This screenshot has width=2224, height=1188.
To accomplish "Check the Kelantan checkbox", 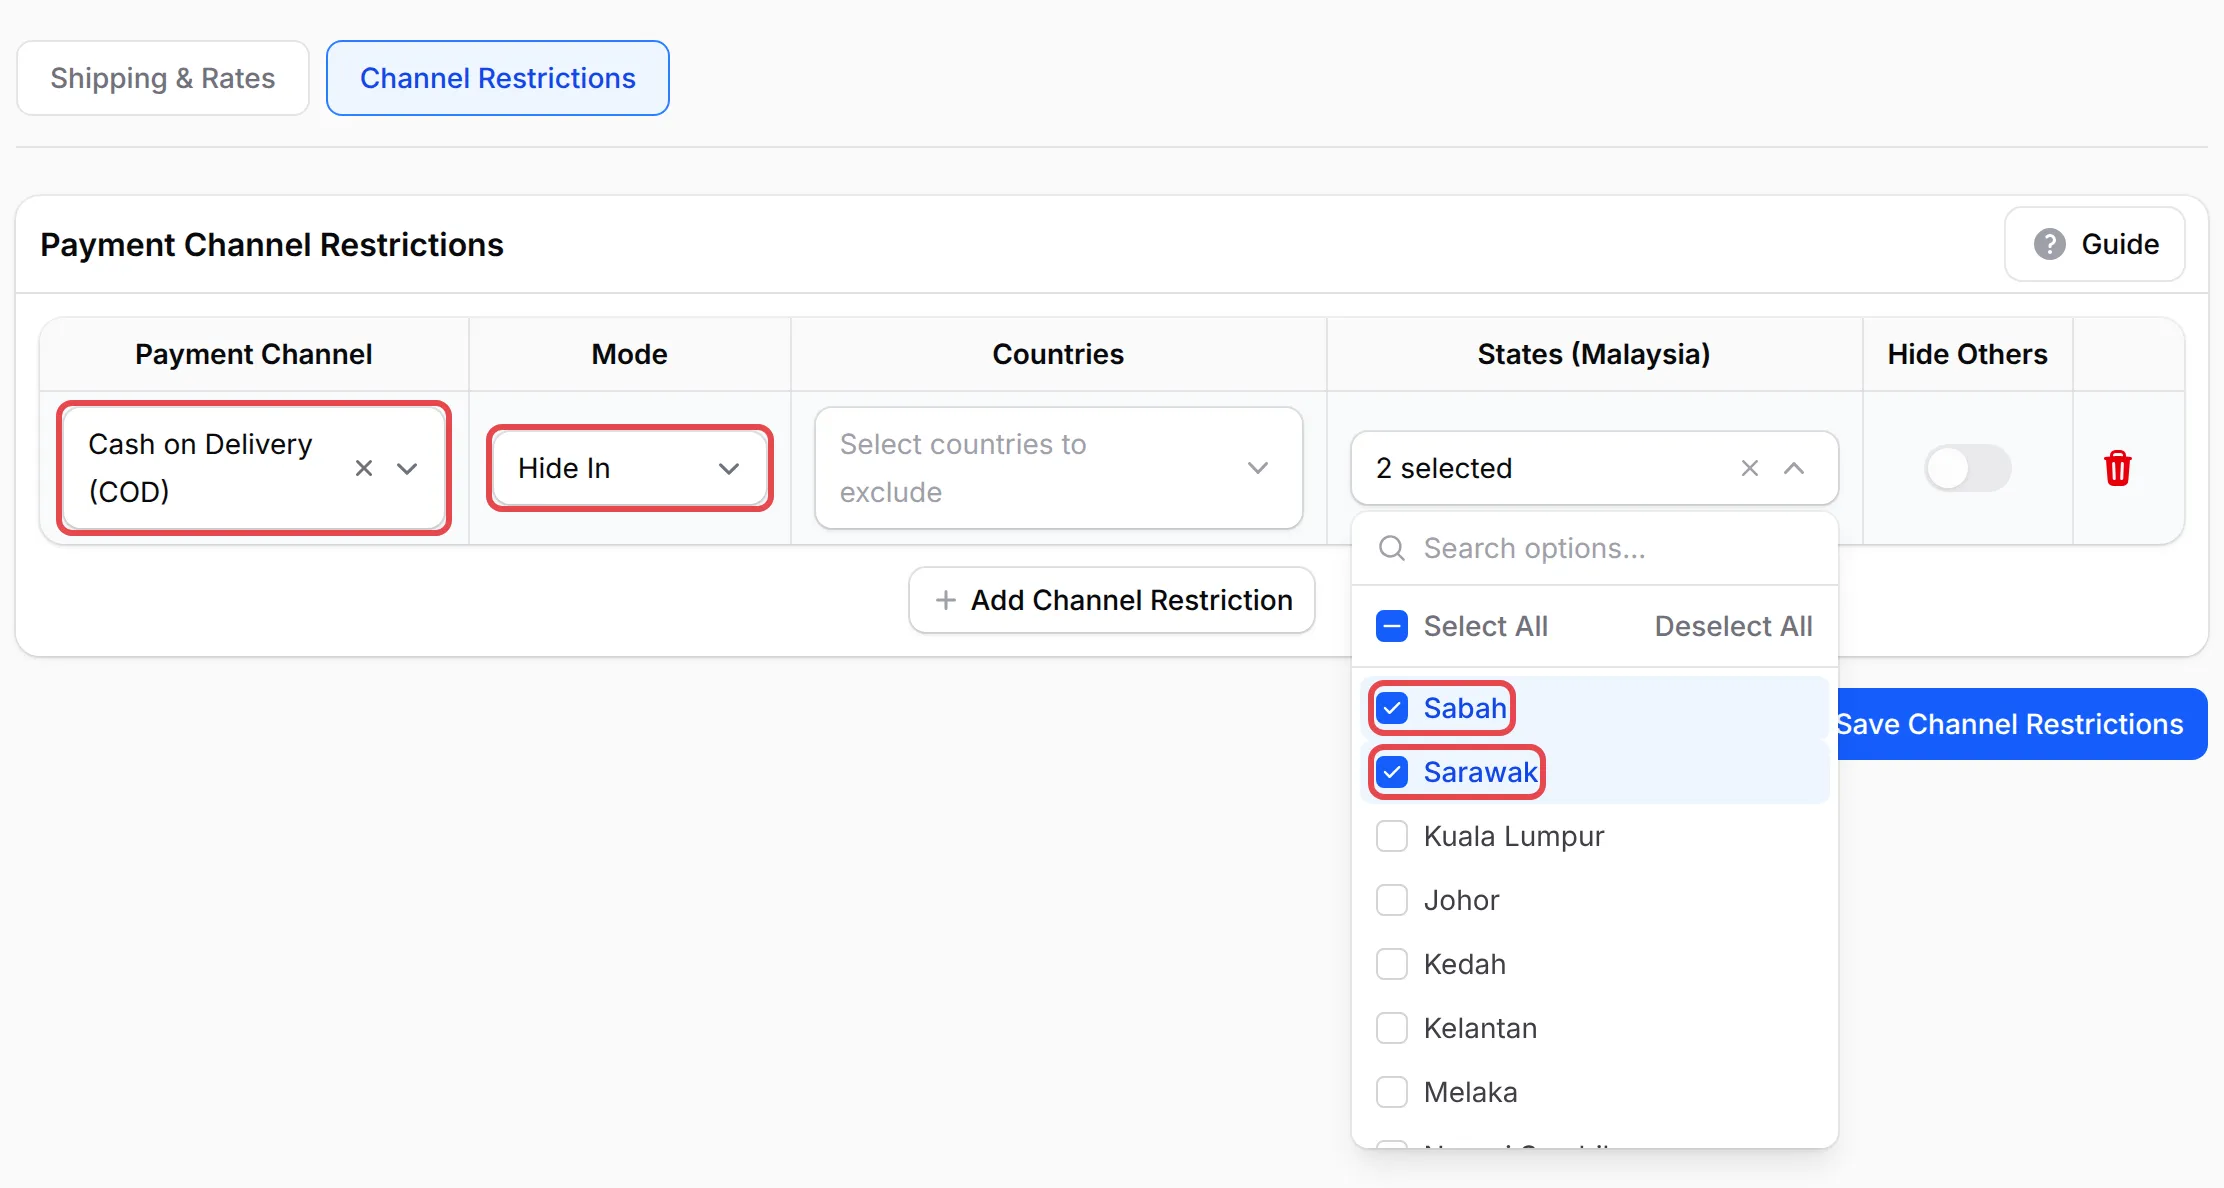I will click(1392, 1028).
